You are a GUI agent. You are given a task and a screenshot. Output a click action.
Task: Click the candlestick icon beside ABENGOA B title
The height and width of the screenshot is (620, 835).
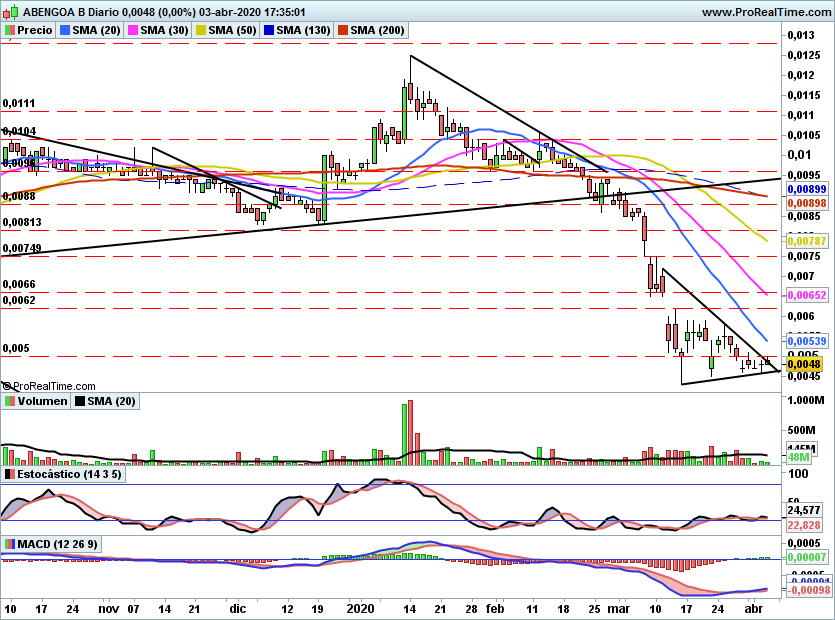click(11, 11)
